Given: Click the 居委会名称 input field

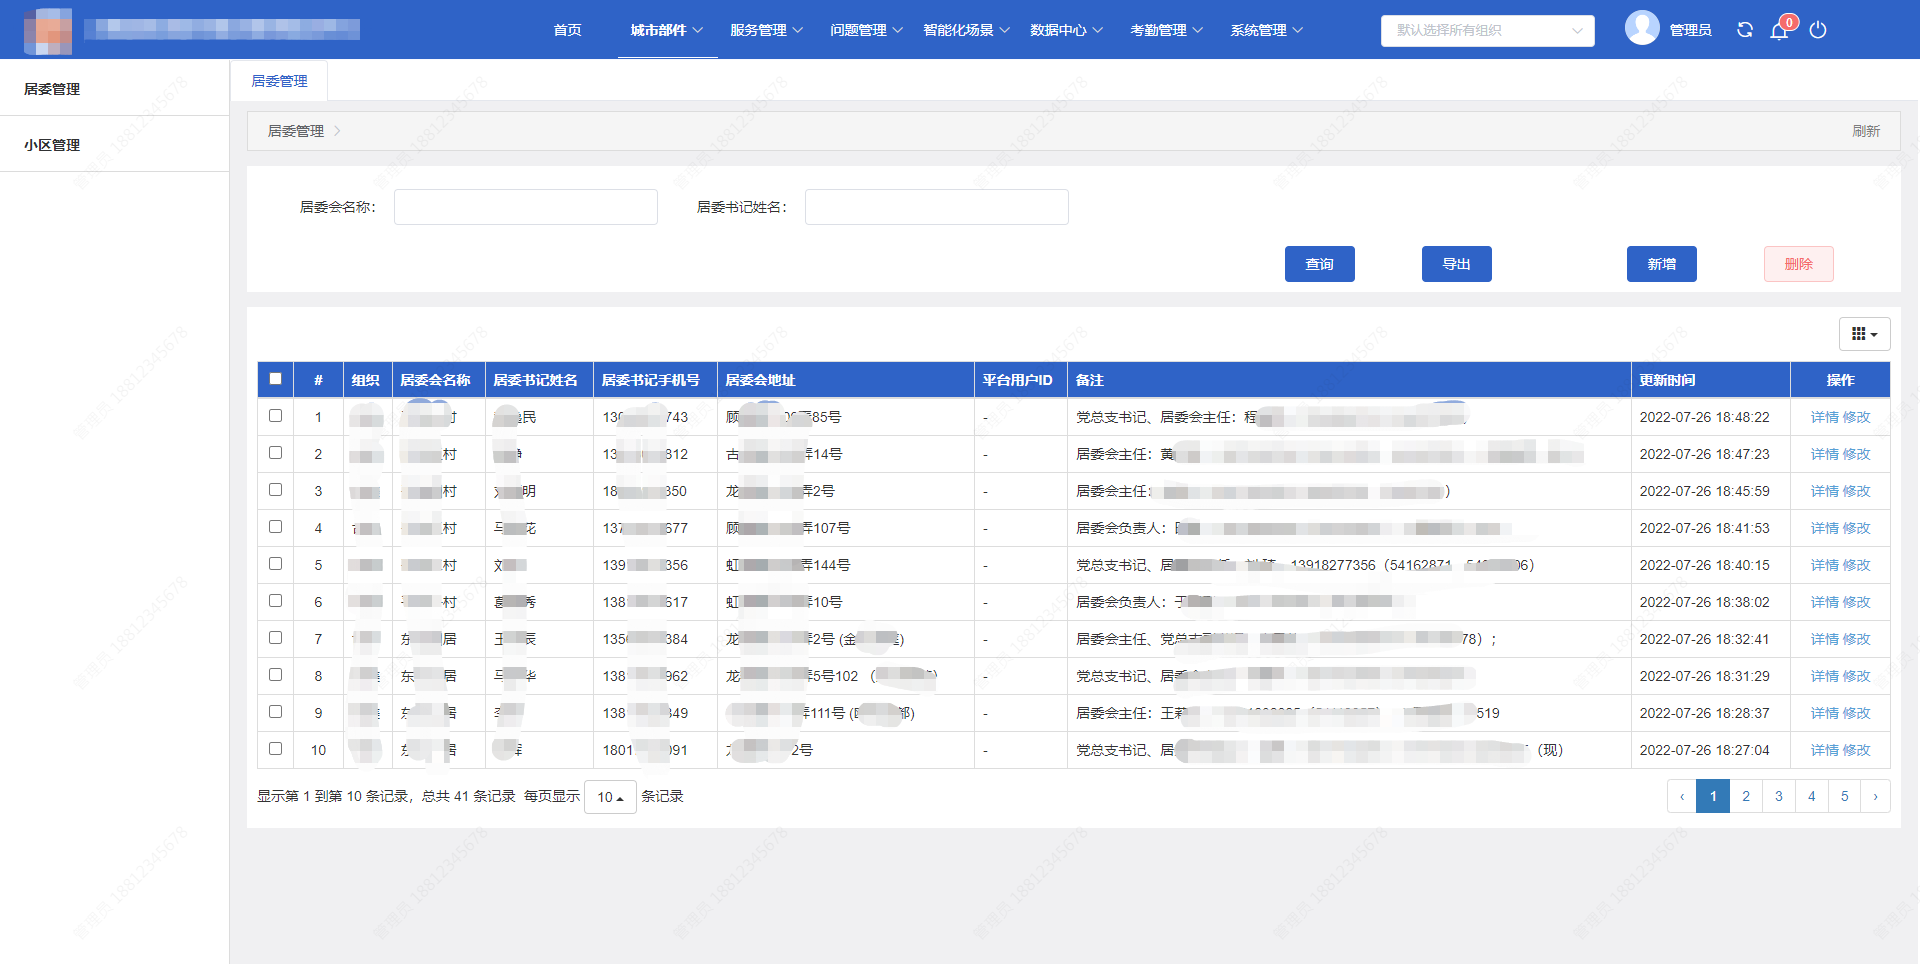Looking at the screenshot, I should pyautogui.click(x=526, y=207).
